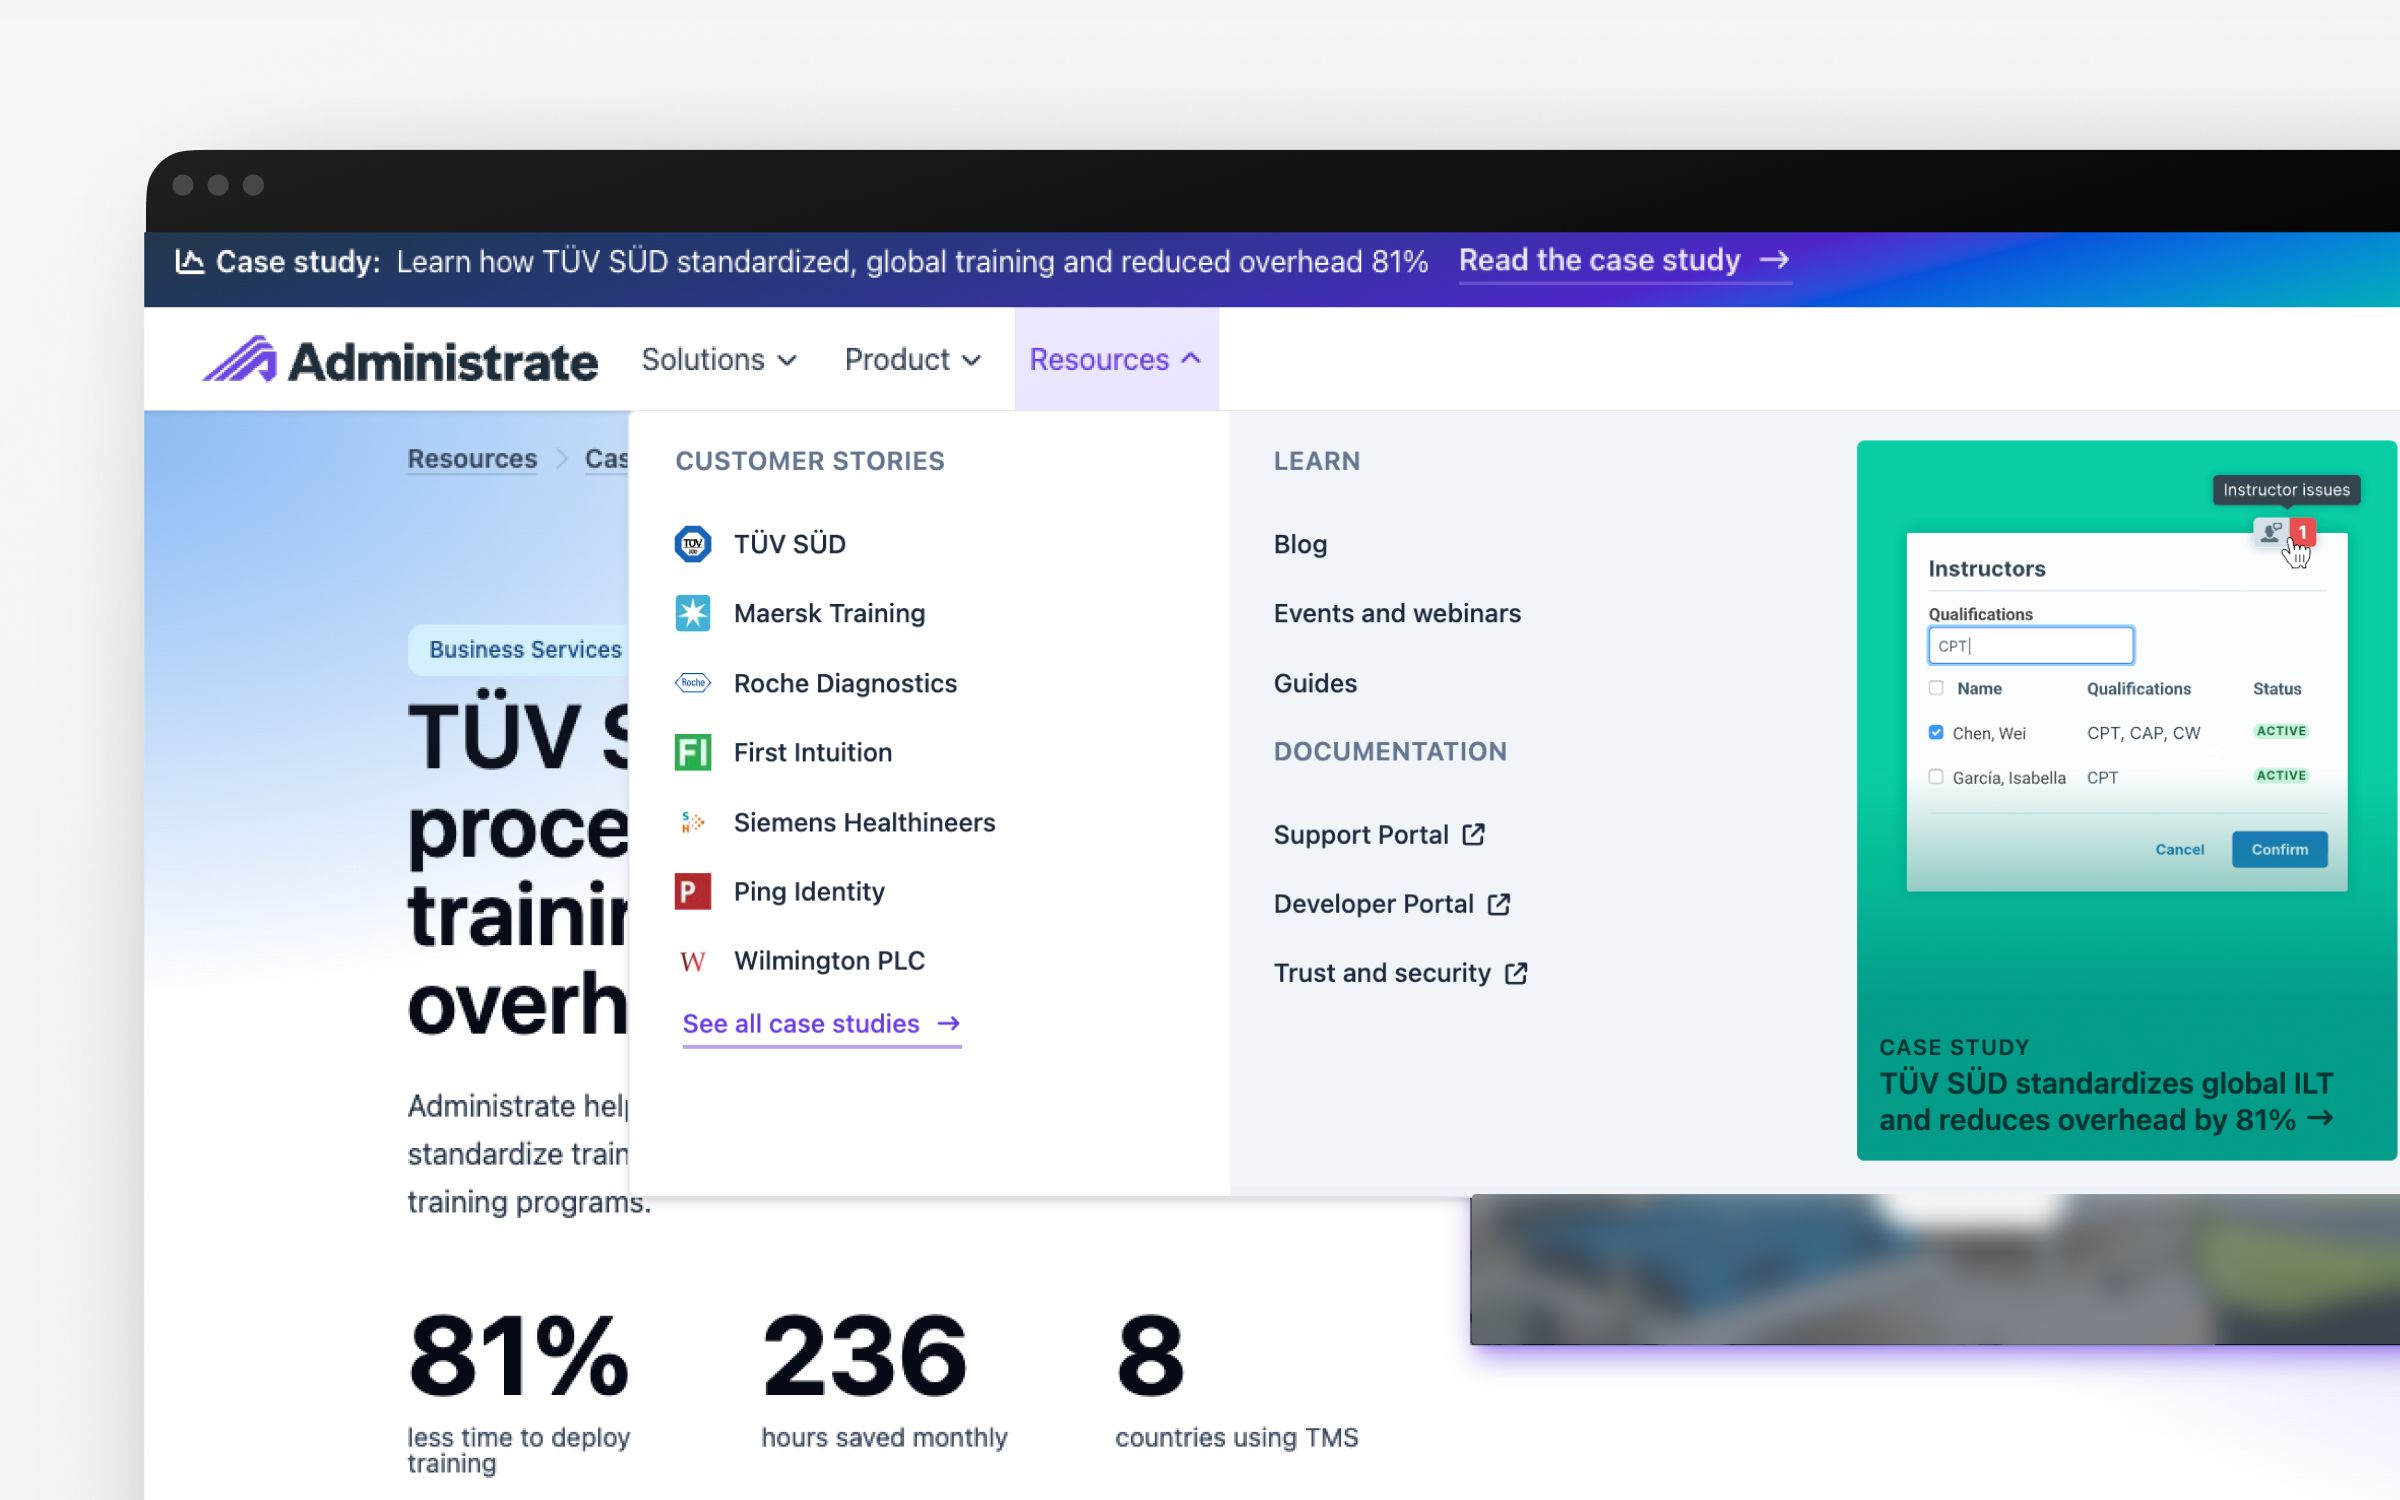
Task: Open the Blog link in Learn
Action: tap(1300, 544)
